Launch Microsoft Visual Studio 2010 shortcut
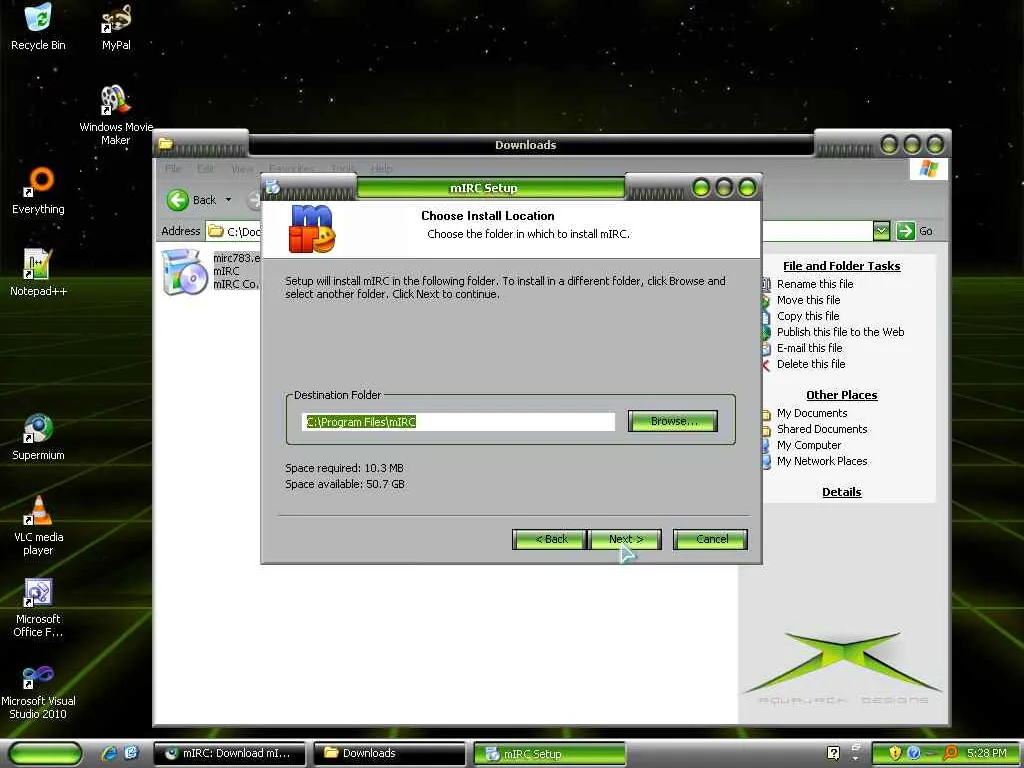Screen dimensions: 1024x768 click(39, 690)
